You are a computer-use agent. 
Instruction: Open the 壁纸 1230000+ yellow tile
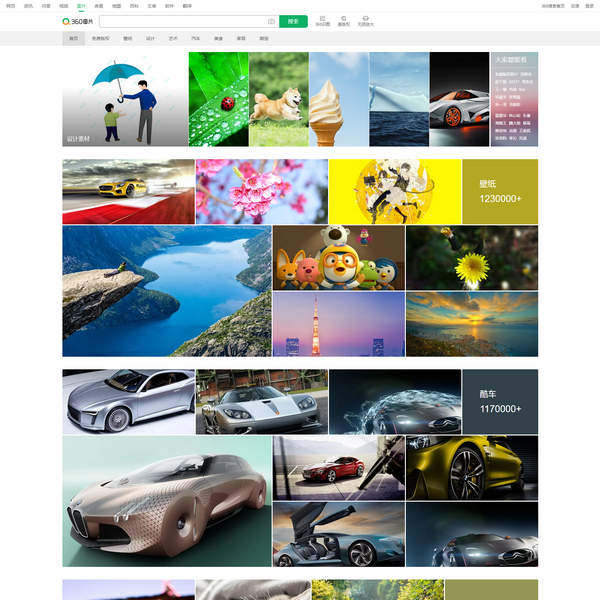500,191
